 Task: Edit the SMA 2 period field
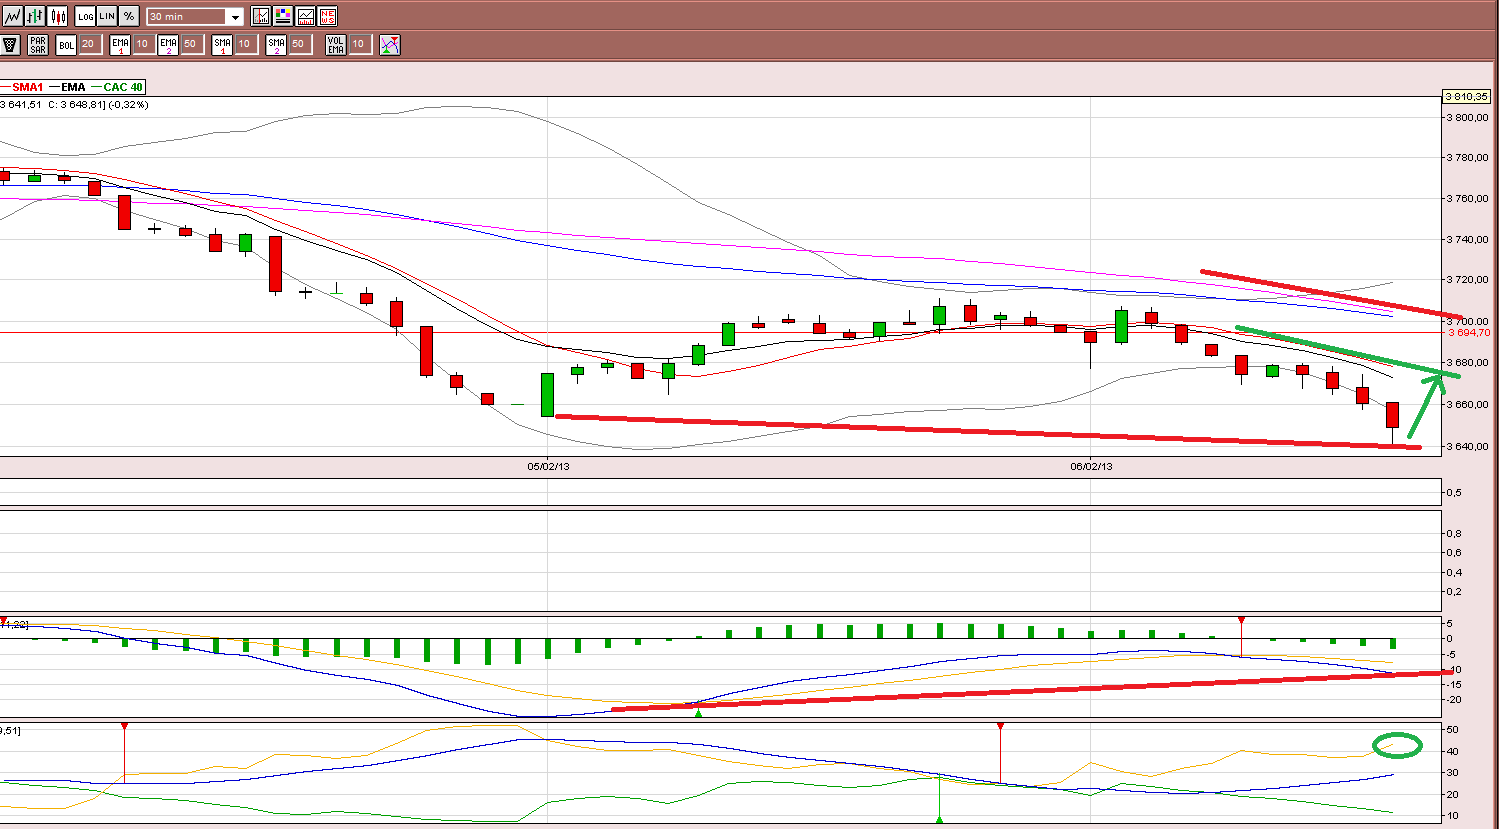click(x=299, y=45)
